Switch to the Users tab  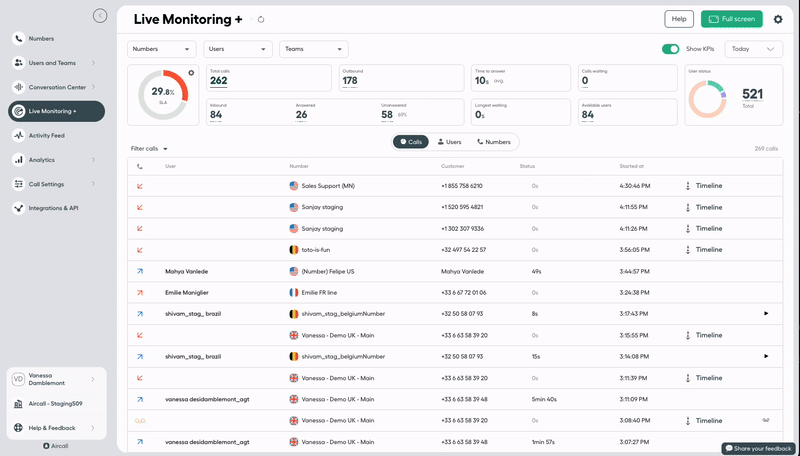point(449,142)
